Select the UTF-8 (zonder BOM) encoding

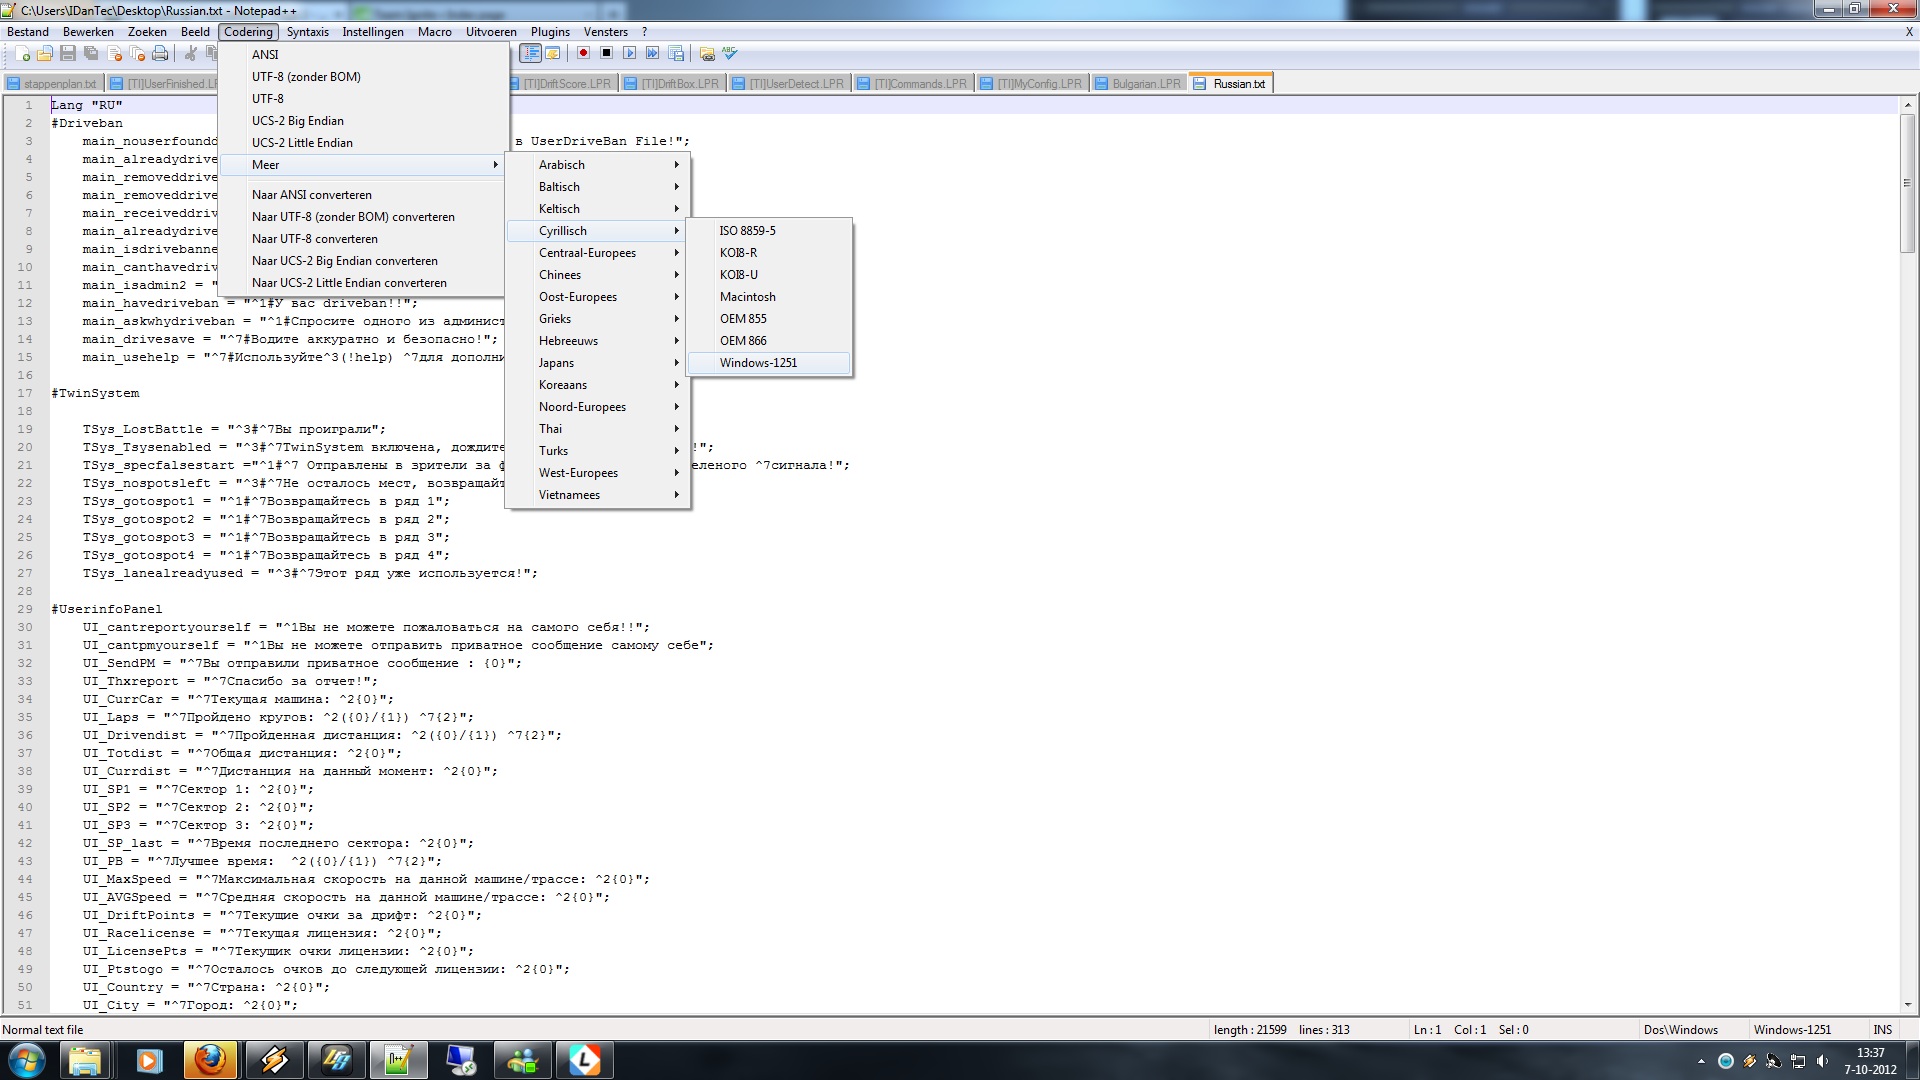(306, 77)
